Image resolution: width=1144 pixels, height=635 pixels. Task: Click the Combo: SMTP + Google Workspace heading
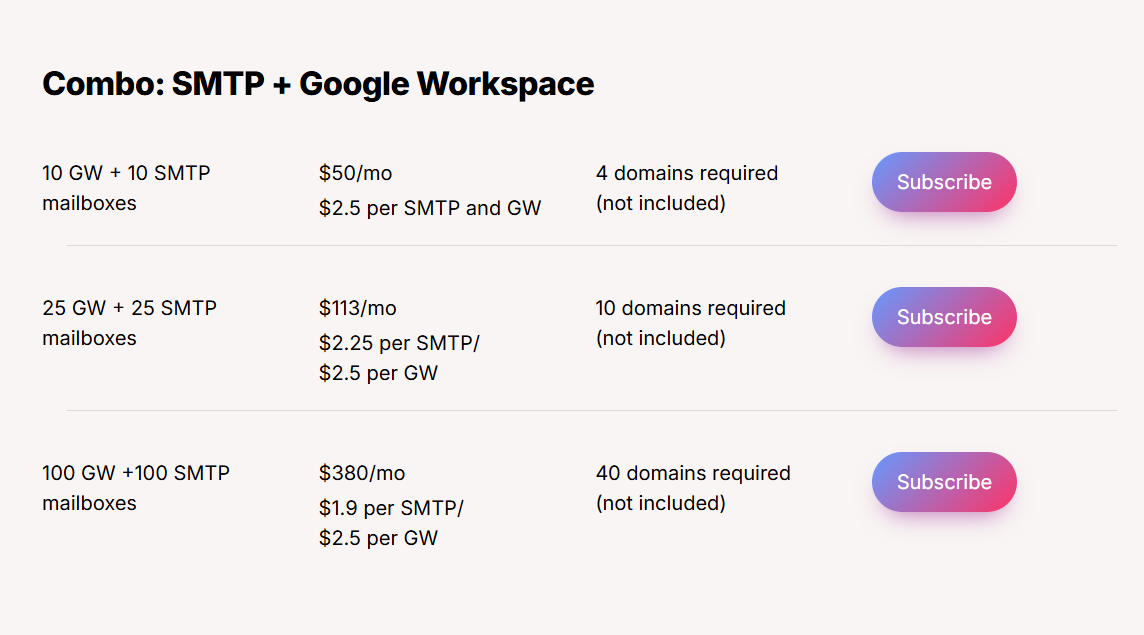click(317, 84)
